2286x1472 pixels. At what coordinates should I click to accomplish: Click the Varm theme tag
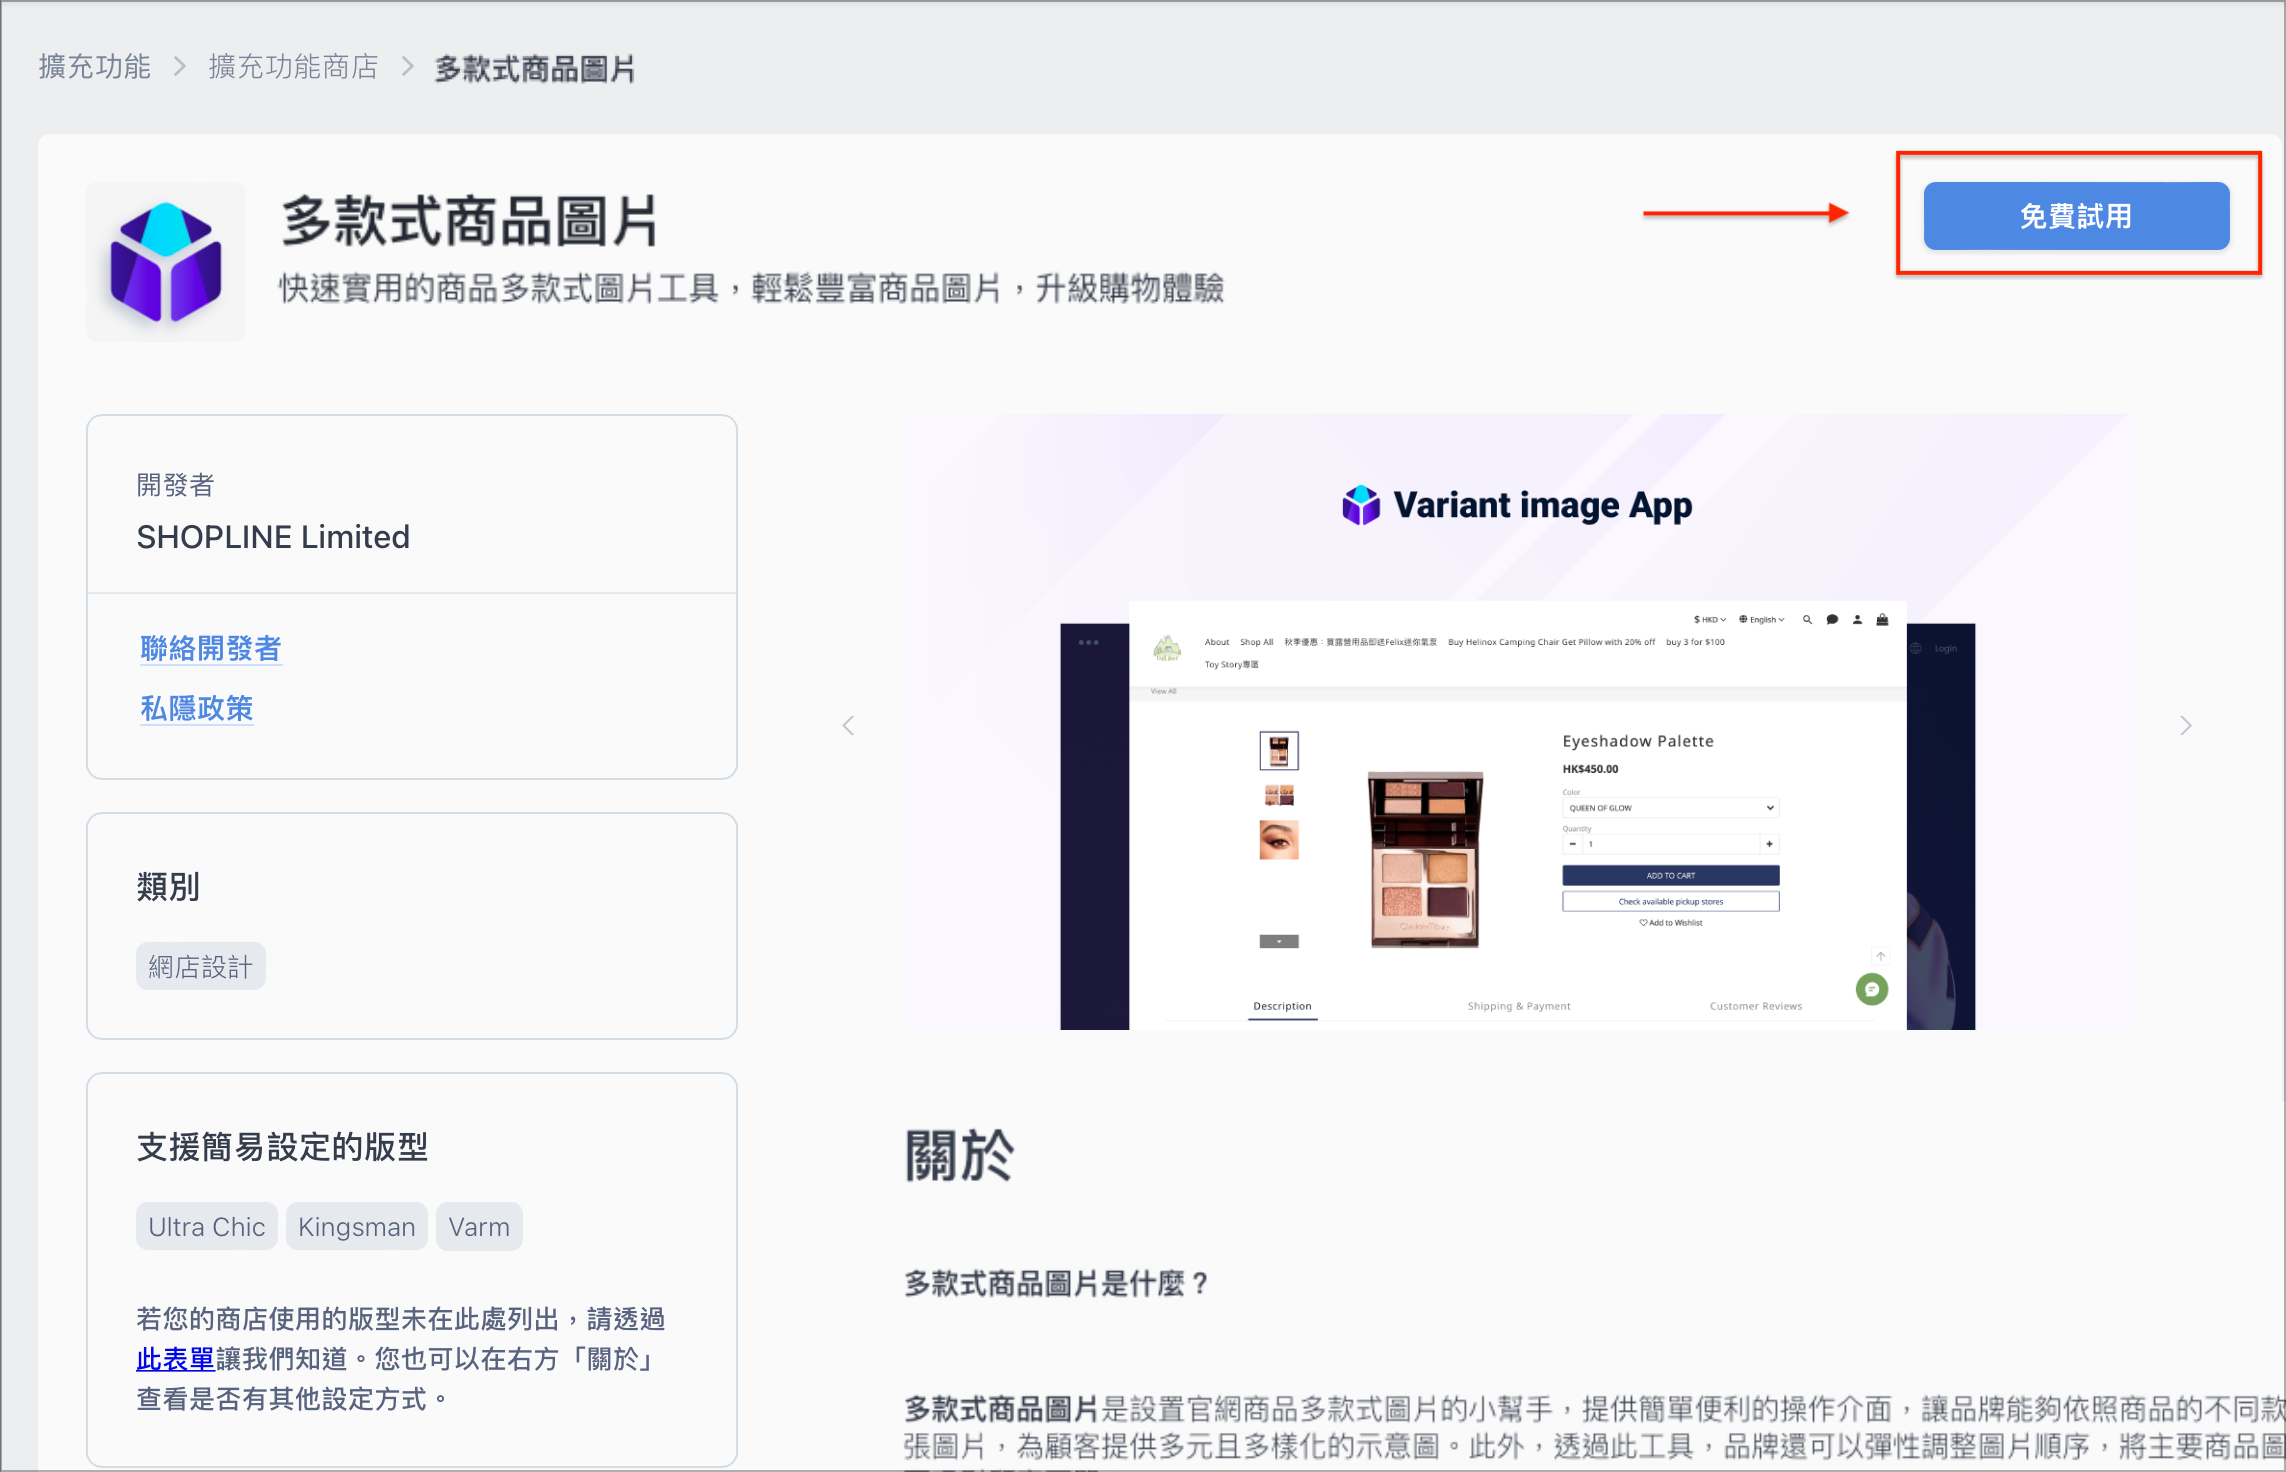(479, 1226)
